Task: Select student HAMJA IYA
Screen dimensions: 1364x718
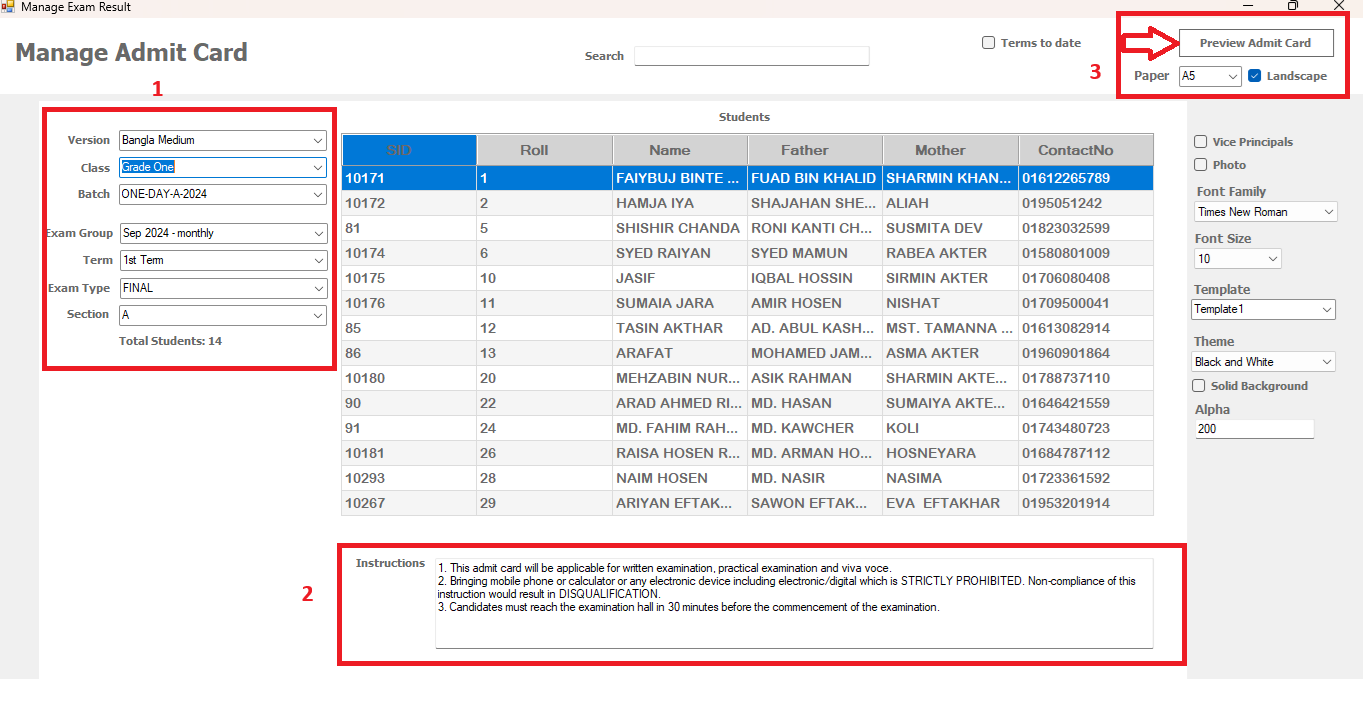Action: coord(680,203)
